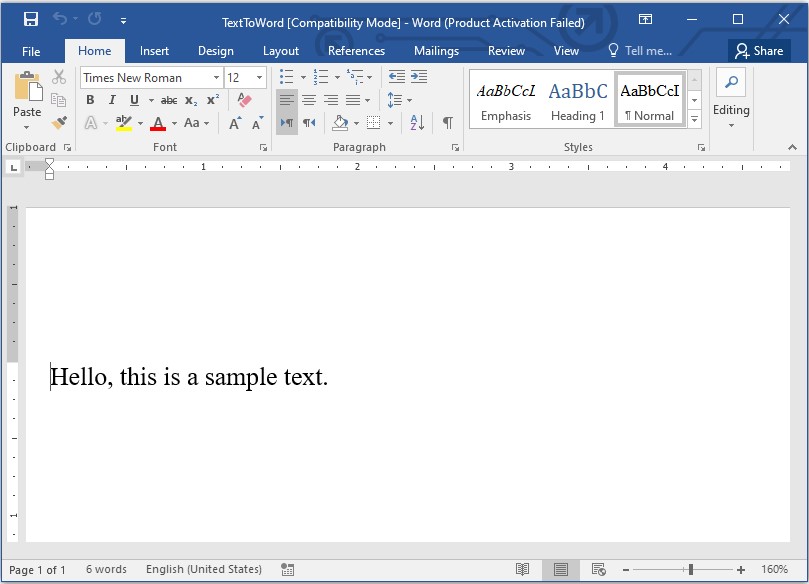The width and height of the screenshot is (809, 584).
Task: Switch to the Insert tab
Action: click(154, 50)
